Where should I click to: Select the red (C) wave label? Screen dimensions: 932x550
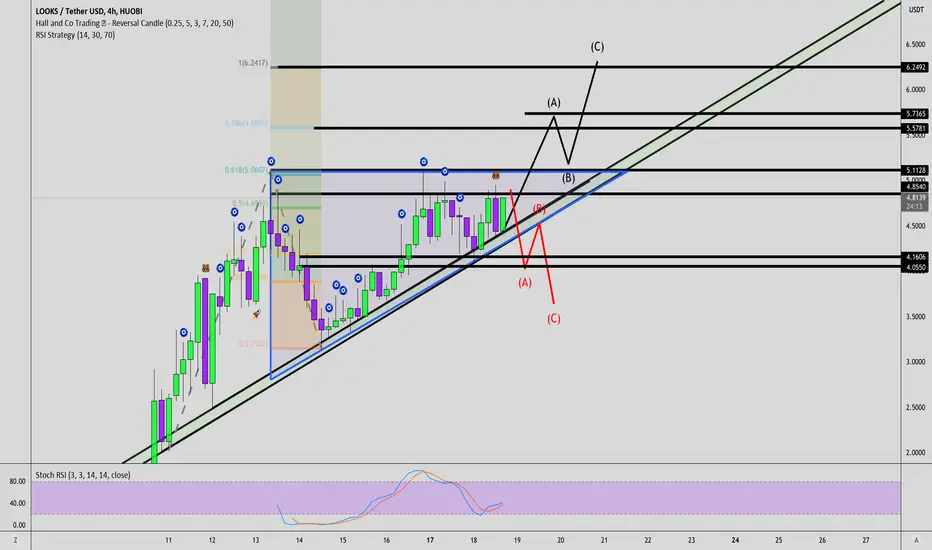[553, 319]
